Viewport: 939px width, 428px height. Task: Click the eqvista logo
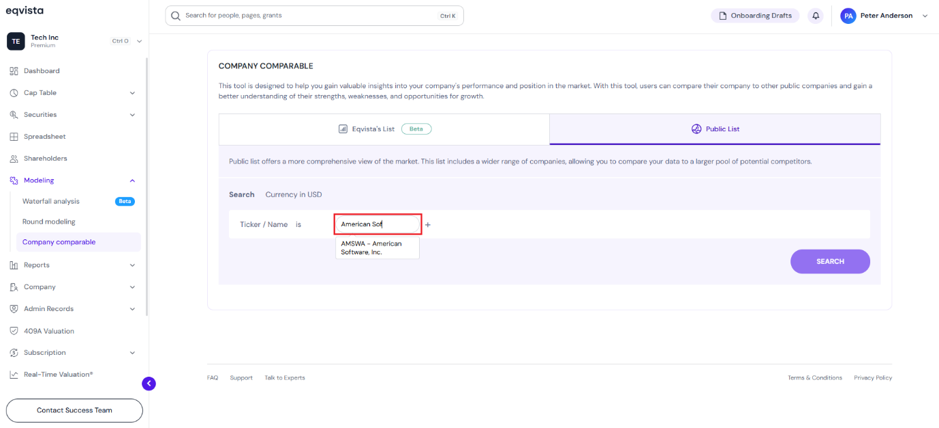click(x=25, y=11)
